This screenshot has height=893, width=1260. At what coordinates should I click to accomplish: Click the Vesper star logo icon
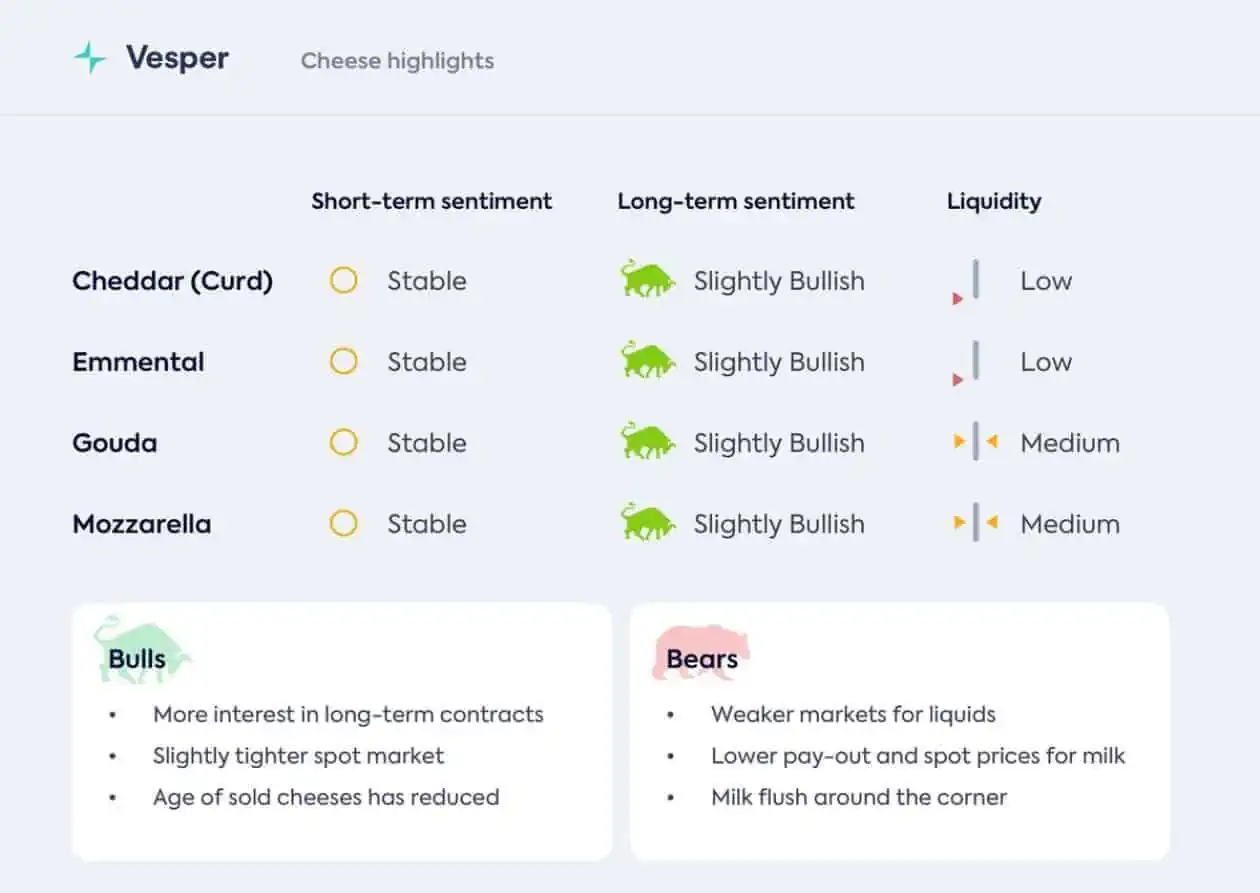click(90, 58)
